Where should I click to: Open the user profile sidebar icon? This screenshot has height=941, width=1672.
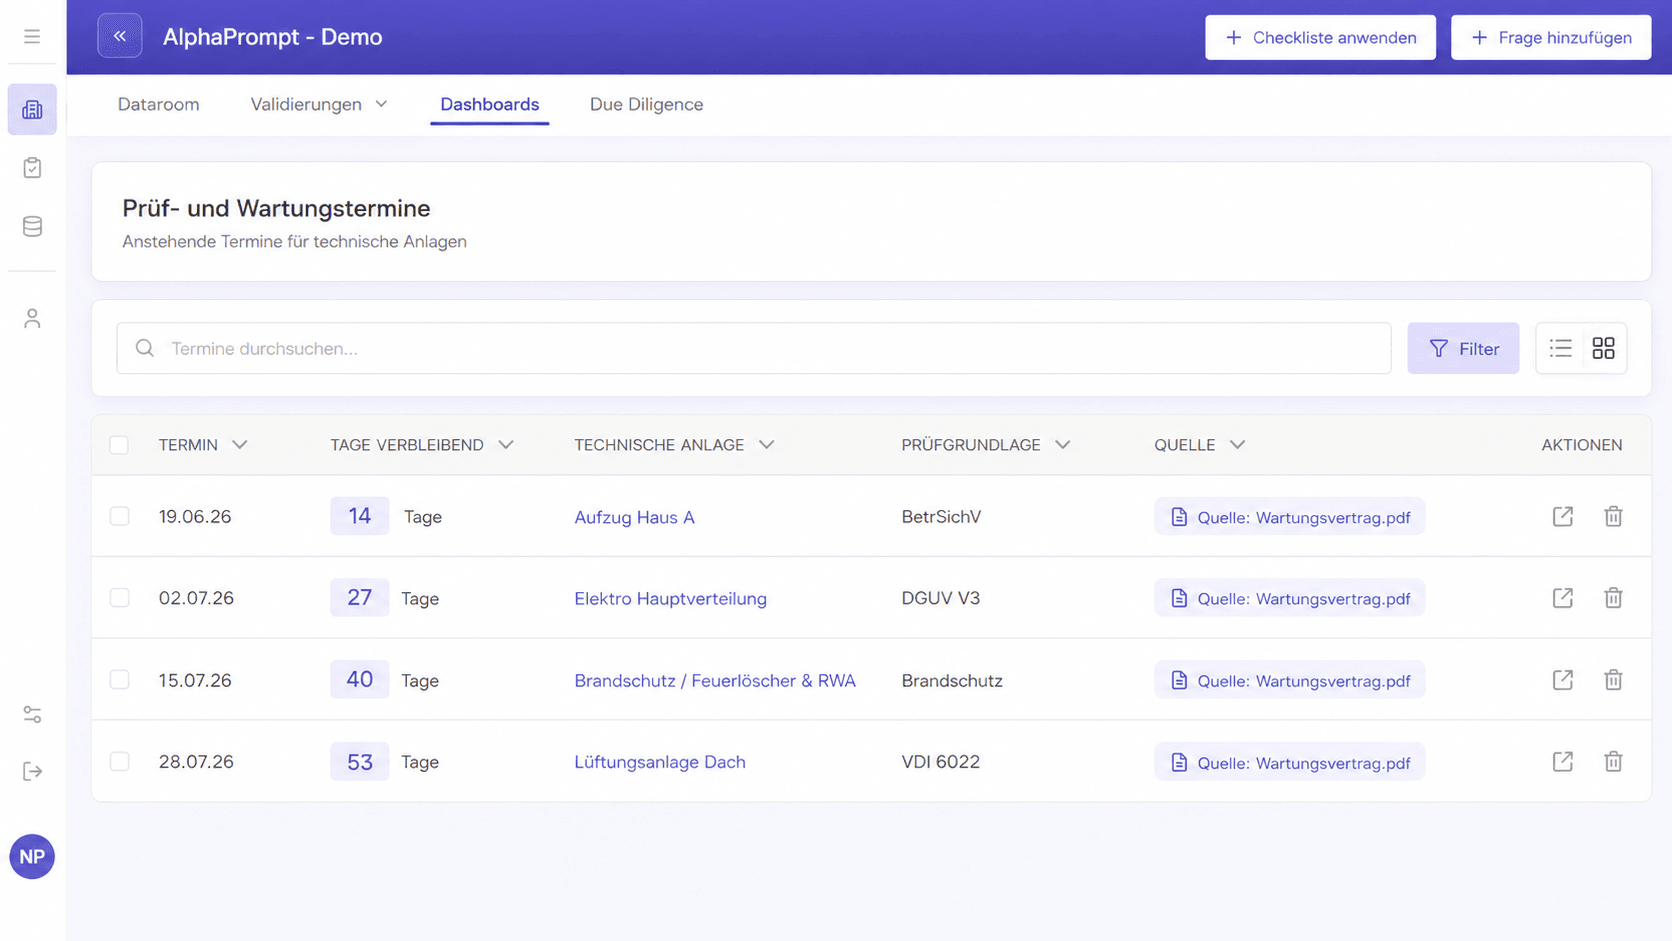32,318
